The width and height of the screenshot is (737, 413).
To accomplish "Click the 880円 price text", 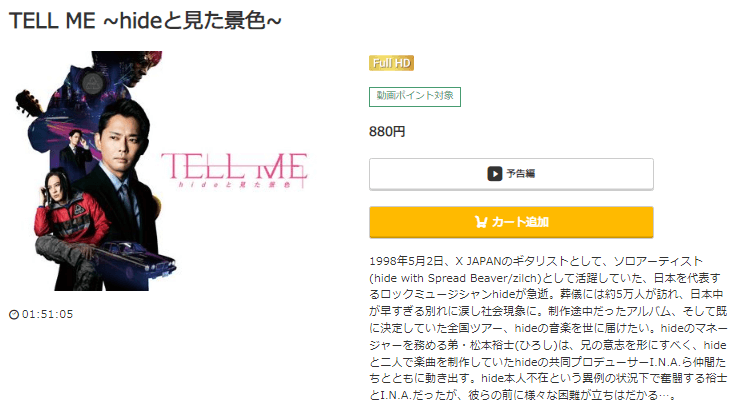I will tap(387, 132).
